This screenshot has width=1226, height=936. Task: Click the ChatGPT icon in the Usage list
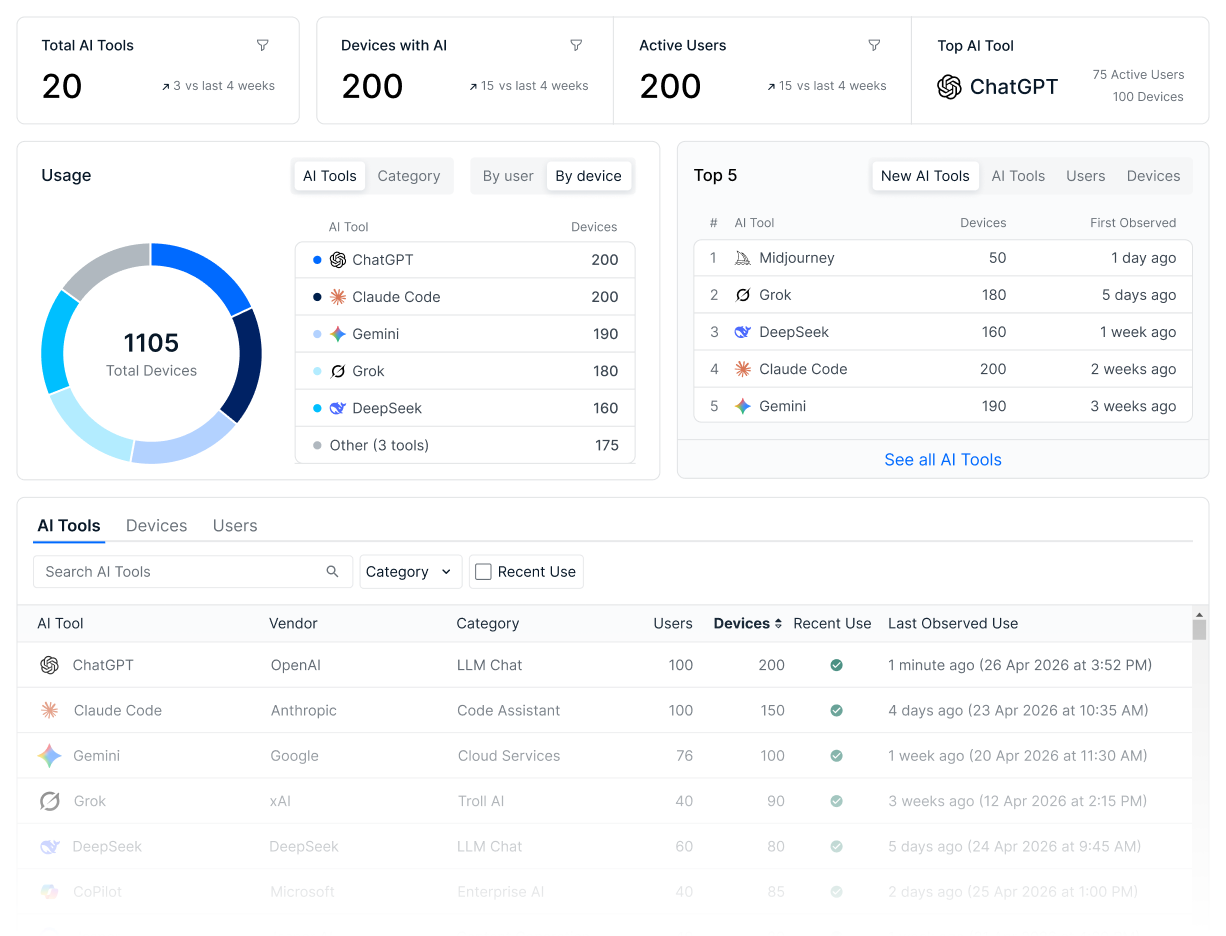[338, 260]
